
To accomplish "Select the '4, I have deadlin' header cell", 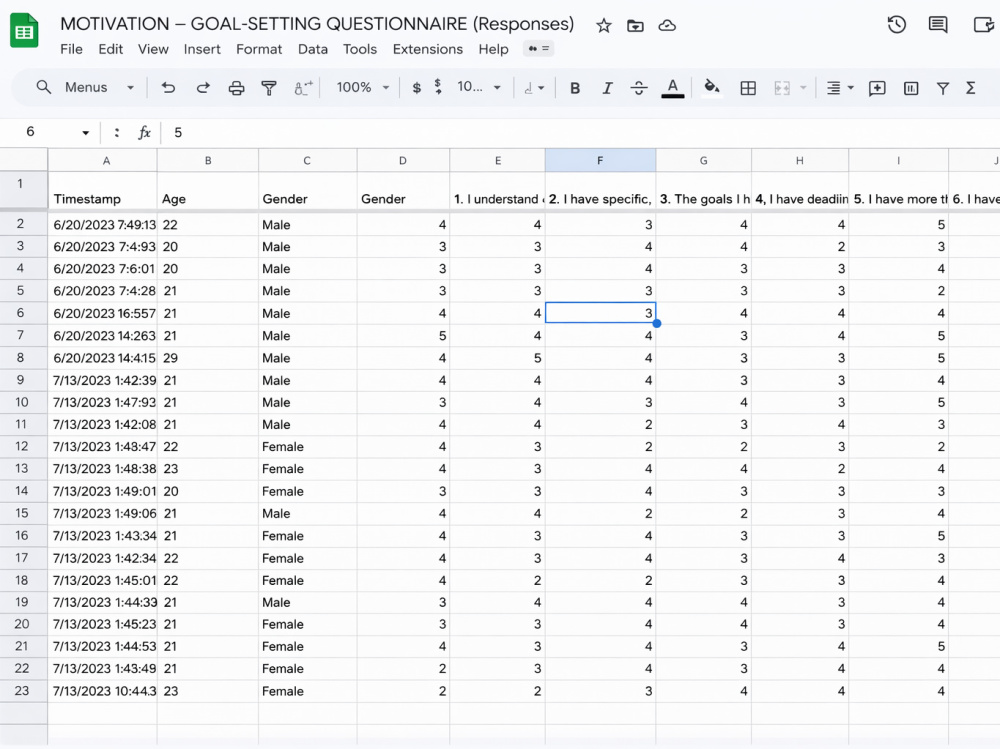I will pos(800,191).
